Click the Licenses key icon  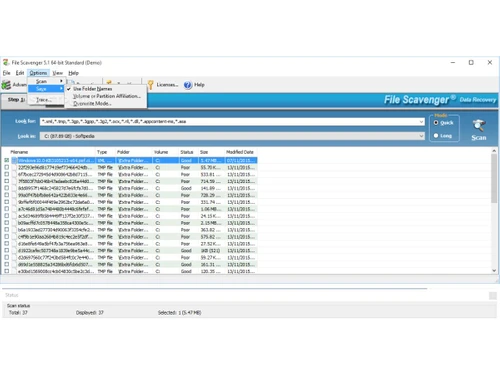151,85
